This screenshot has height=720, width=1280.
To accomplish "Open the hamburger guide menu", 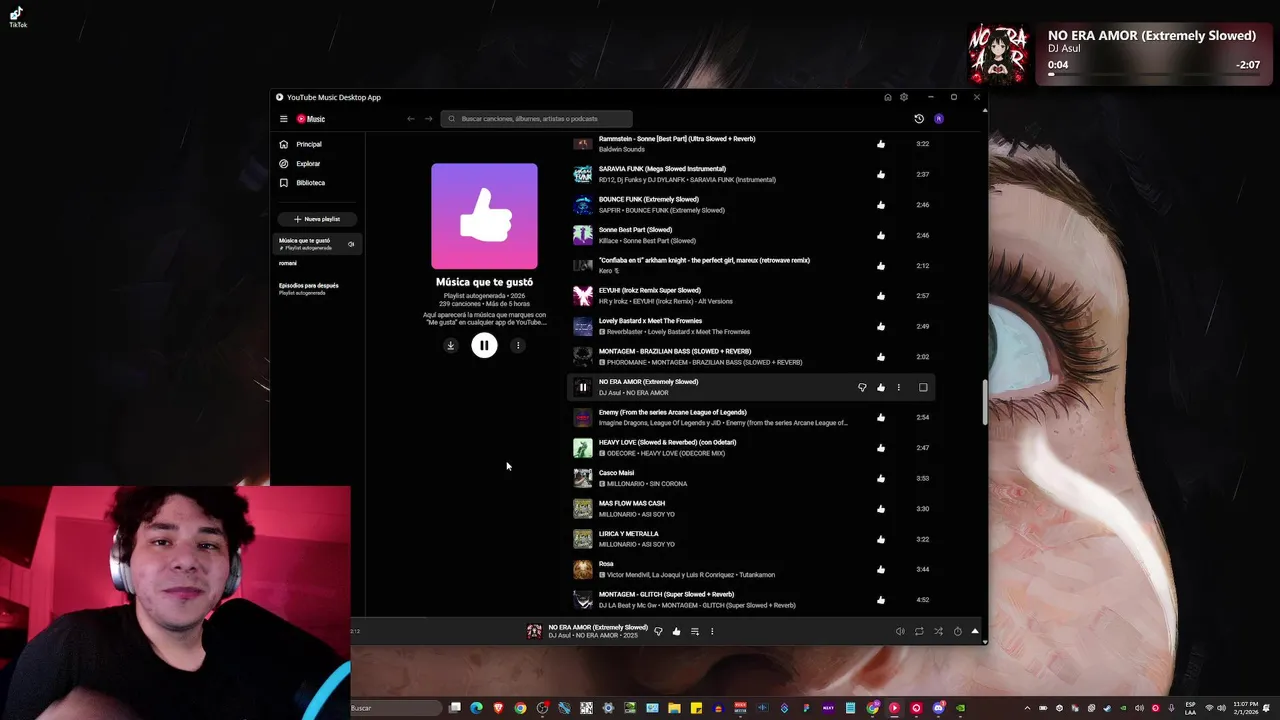I will tap(283, 119).
